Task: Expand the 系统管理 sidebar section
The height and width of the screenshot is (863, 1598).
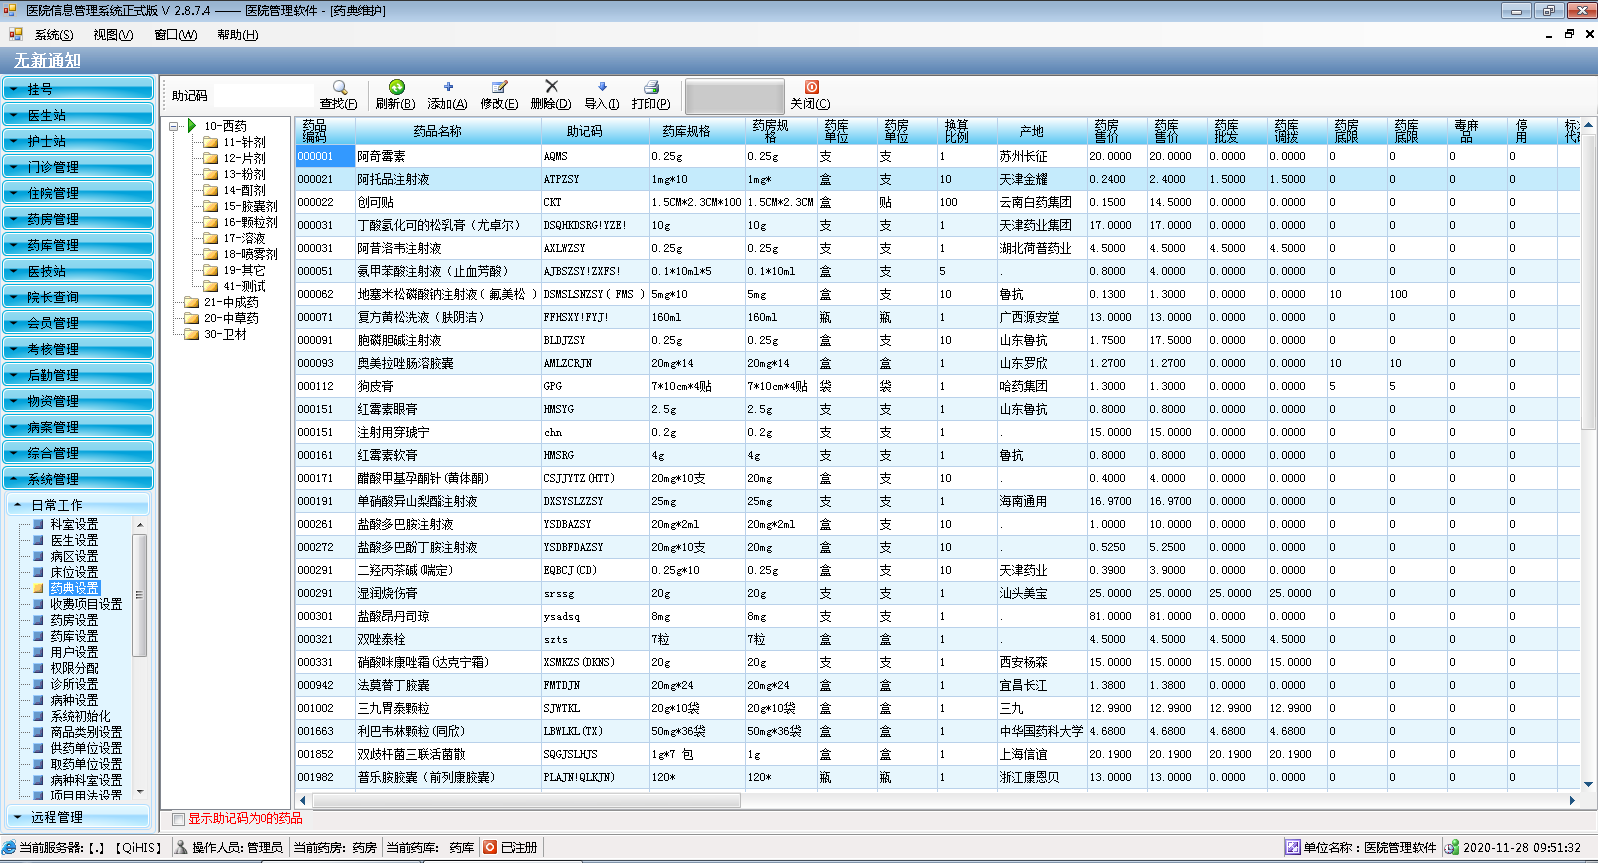Action: pos(78,479)
